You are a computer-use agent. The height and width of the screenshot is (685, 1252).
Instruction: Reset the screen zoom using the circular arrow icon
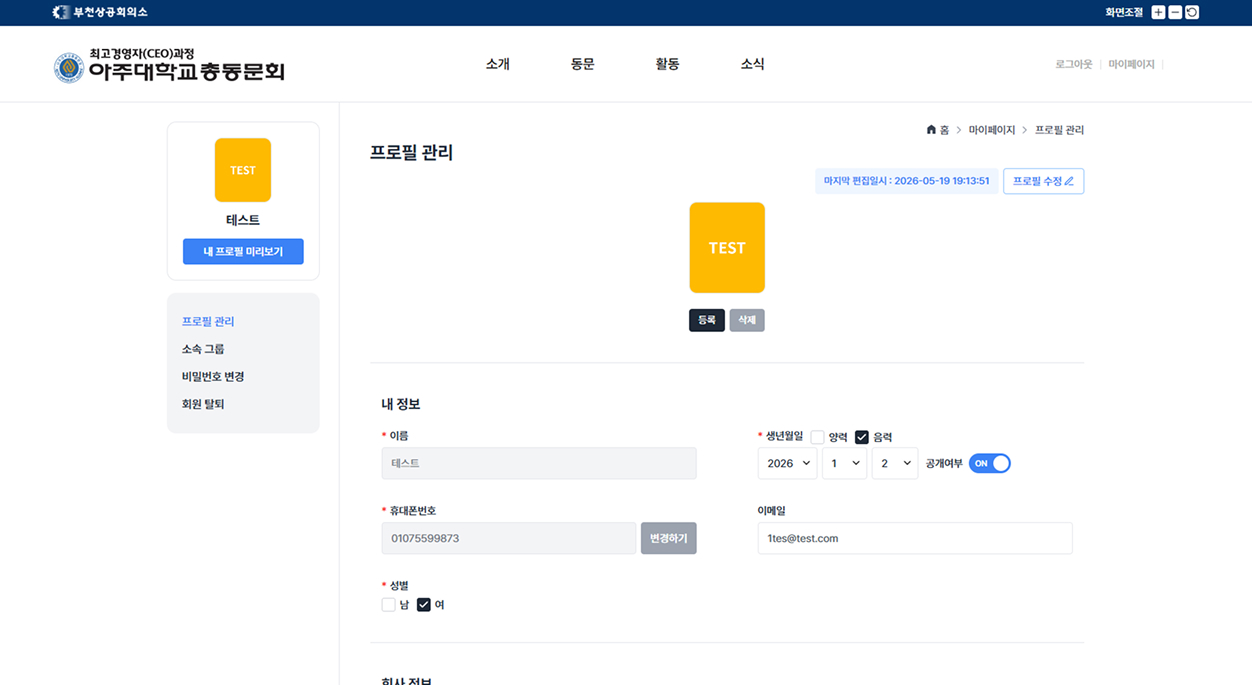(1192, 12)
